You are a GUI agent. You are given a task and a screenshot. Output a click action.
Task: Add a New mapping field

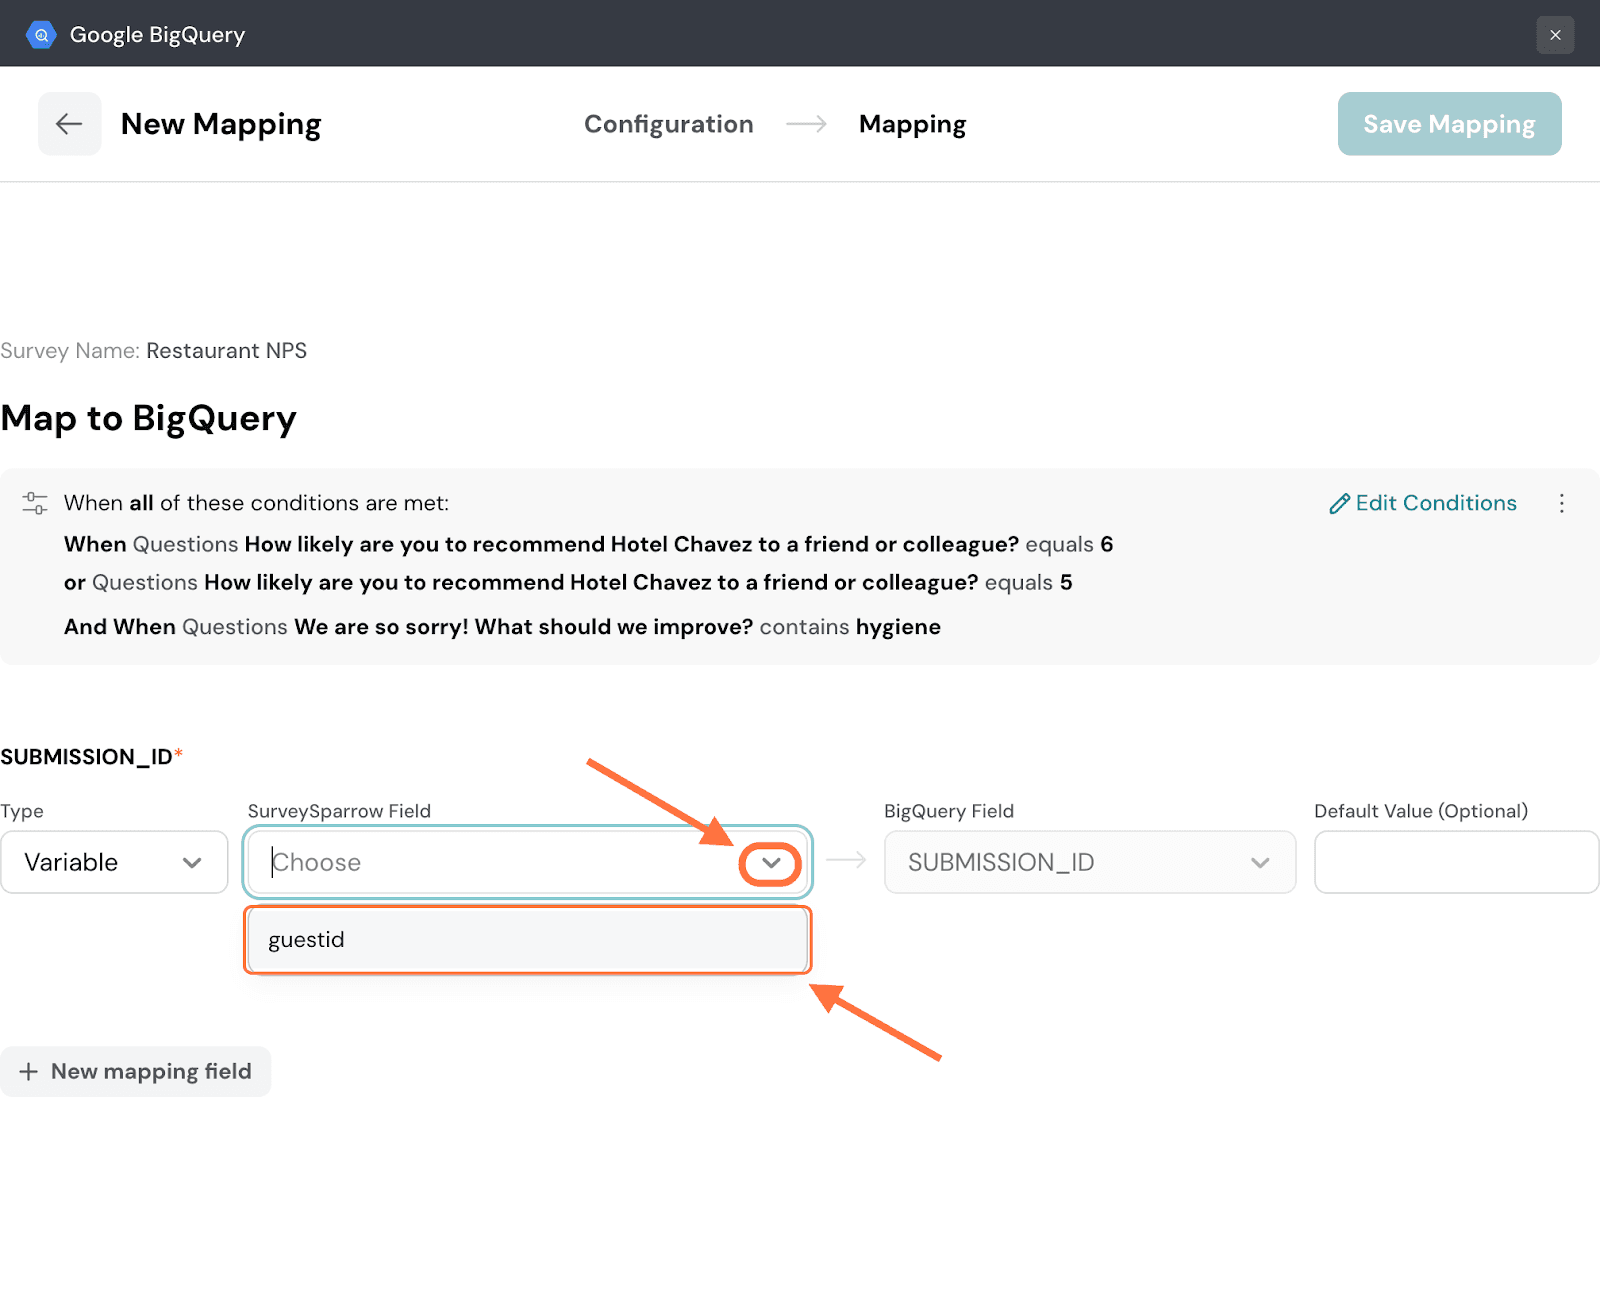point(150,1072)
